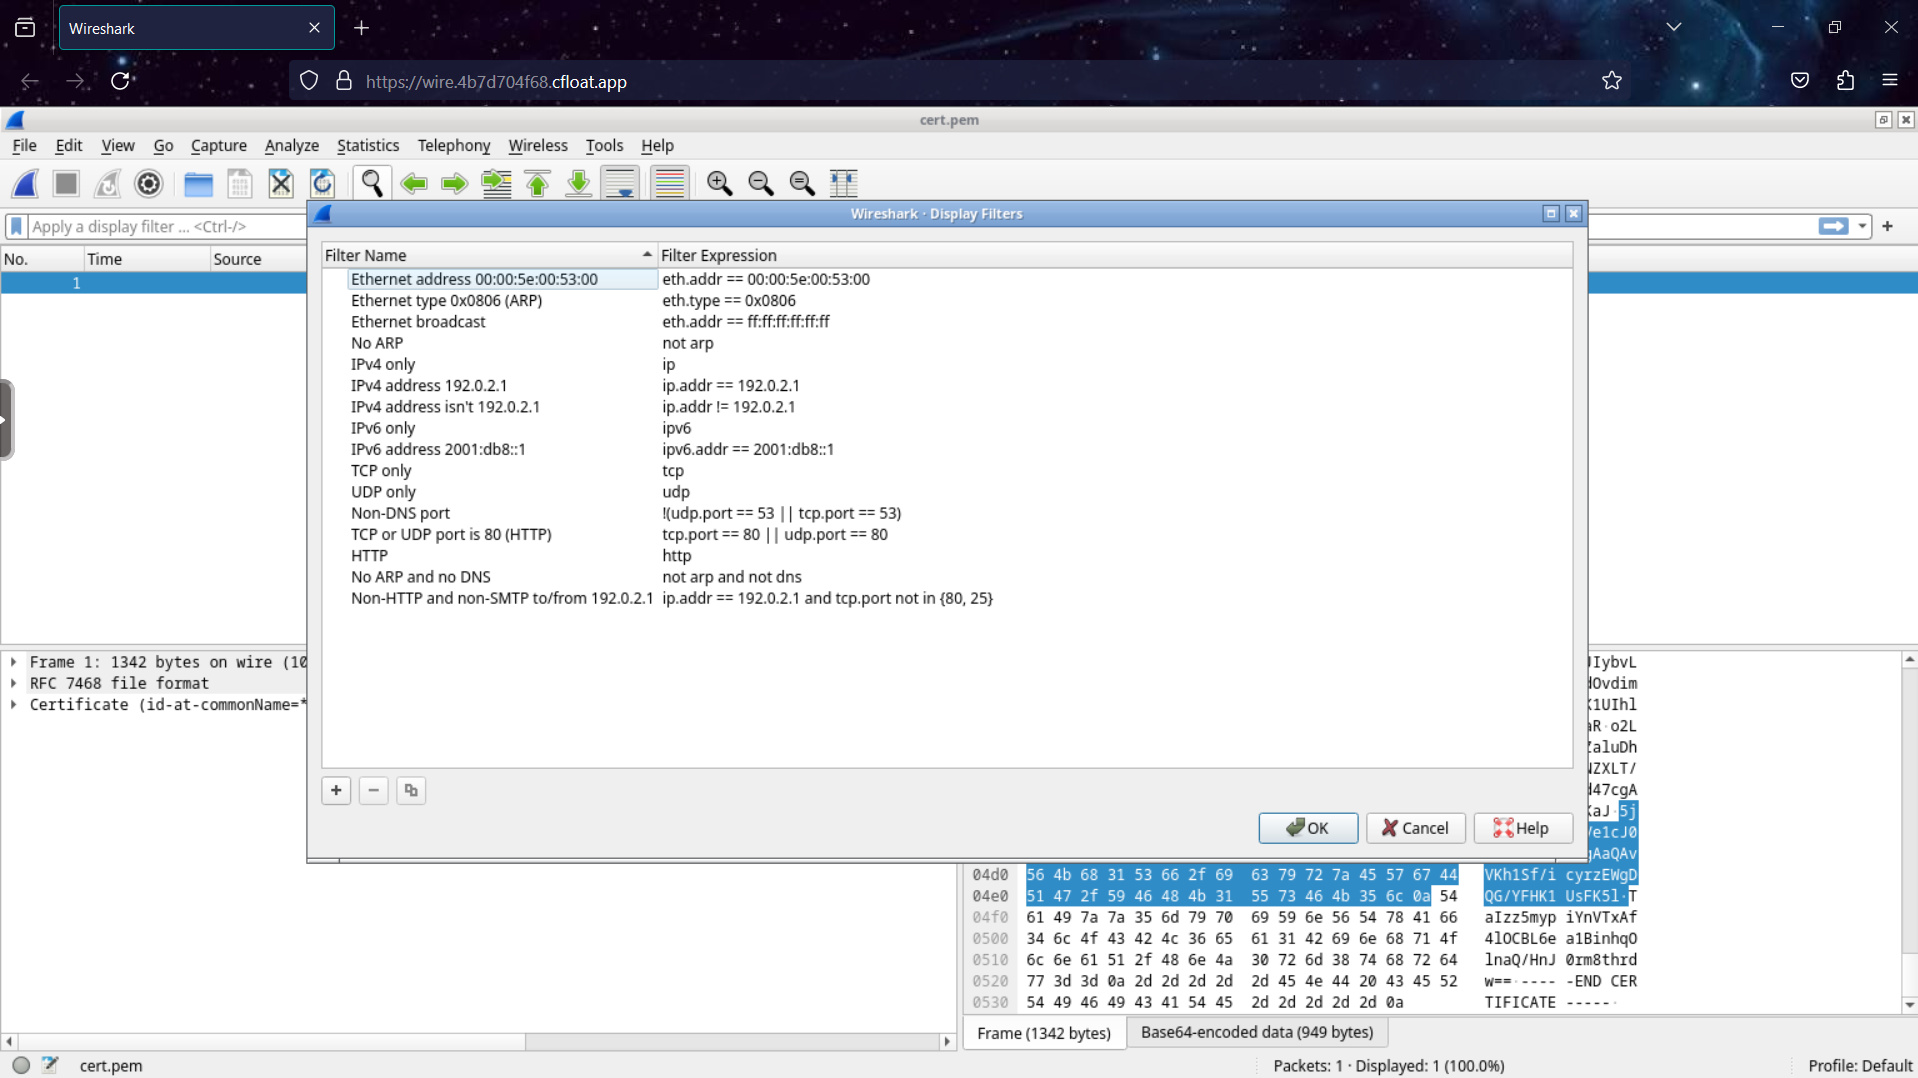The height and width of the screenshot is (1078, 1918).
Task: Click the Reload capture file icon
Action: point(321,183)
